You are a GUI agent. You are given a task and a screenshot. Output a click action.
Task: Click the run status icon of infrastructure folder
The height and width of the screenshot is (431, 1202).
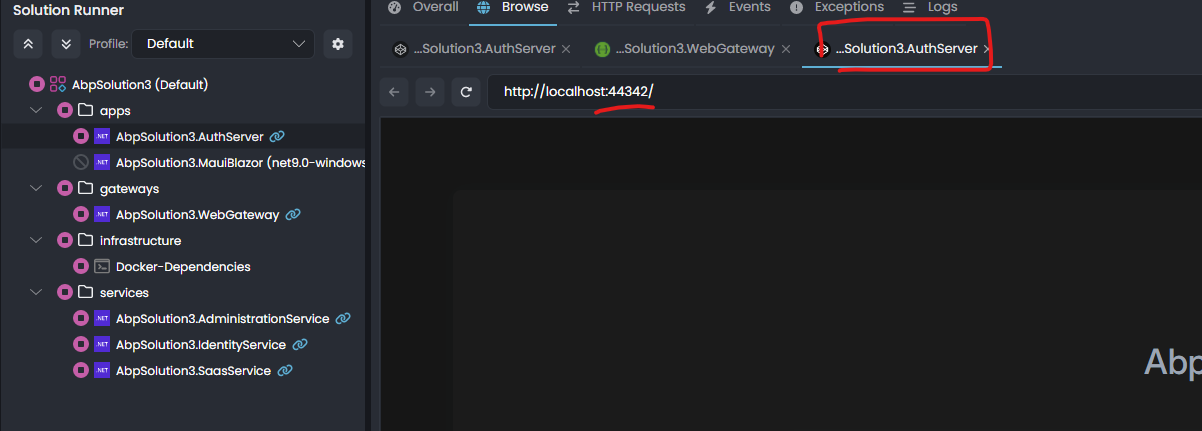(x=64, y=240)
